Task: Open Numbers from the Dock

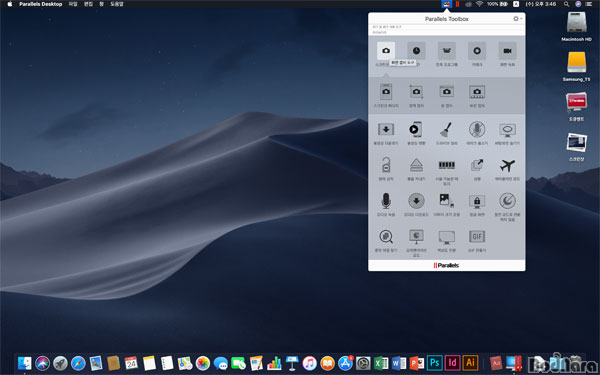Action: [274, 363]
